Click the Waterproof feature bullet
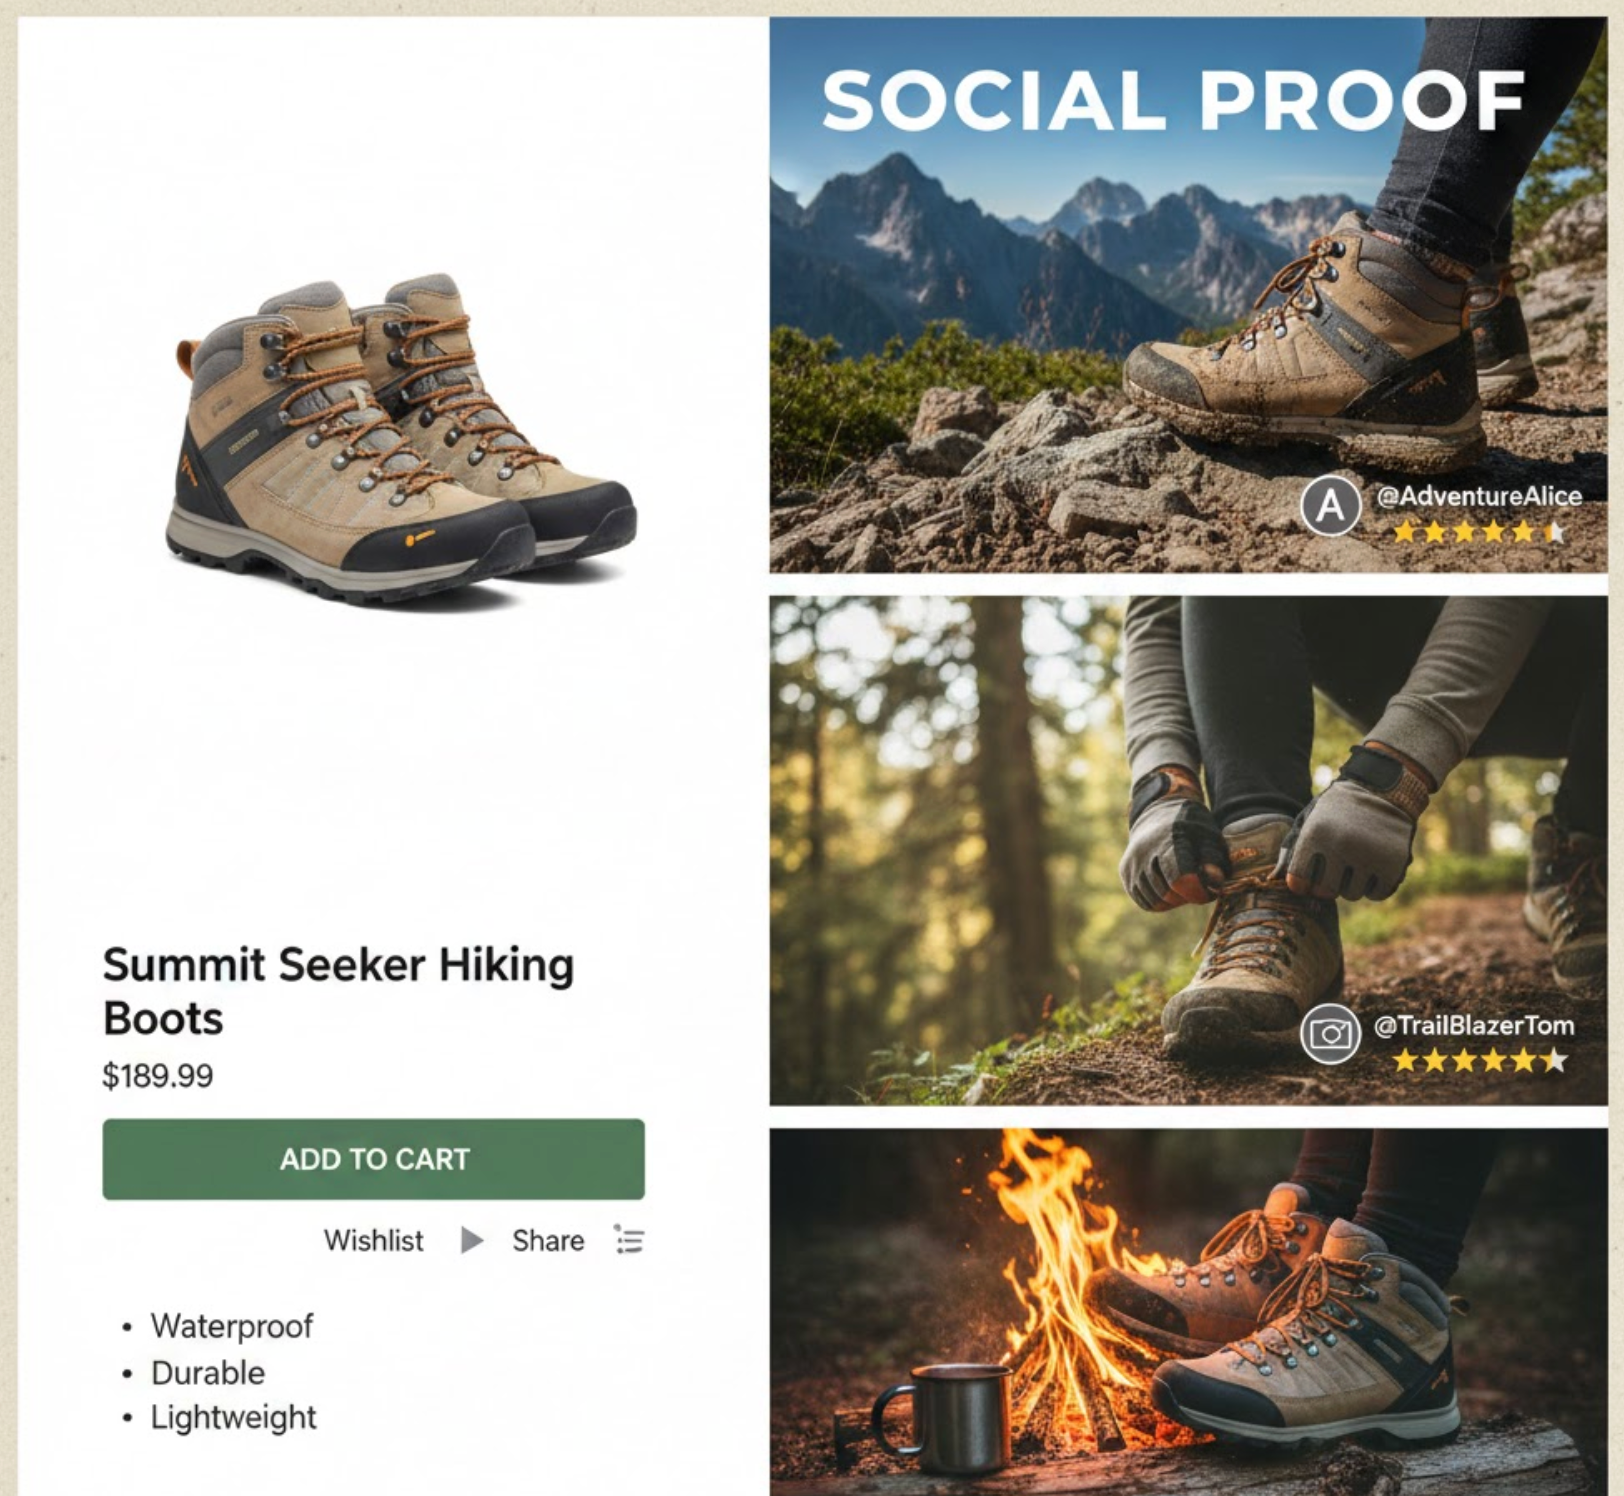The width and height of the screenshot is (1624, 1496). (x=231, y=1326)
